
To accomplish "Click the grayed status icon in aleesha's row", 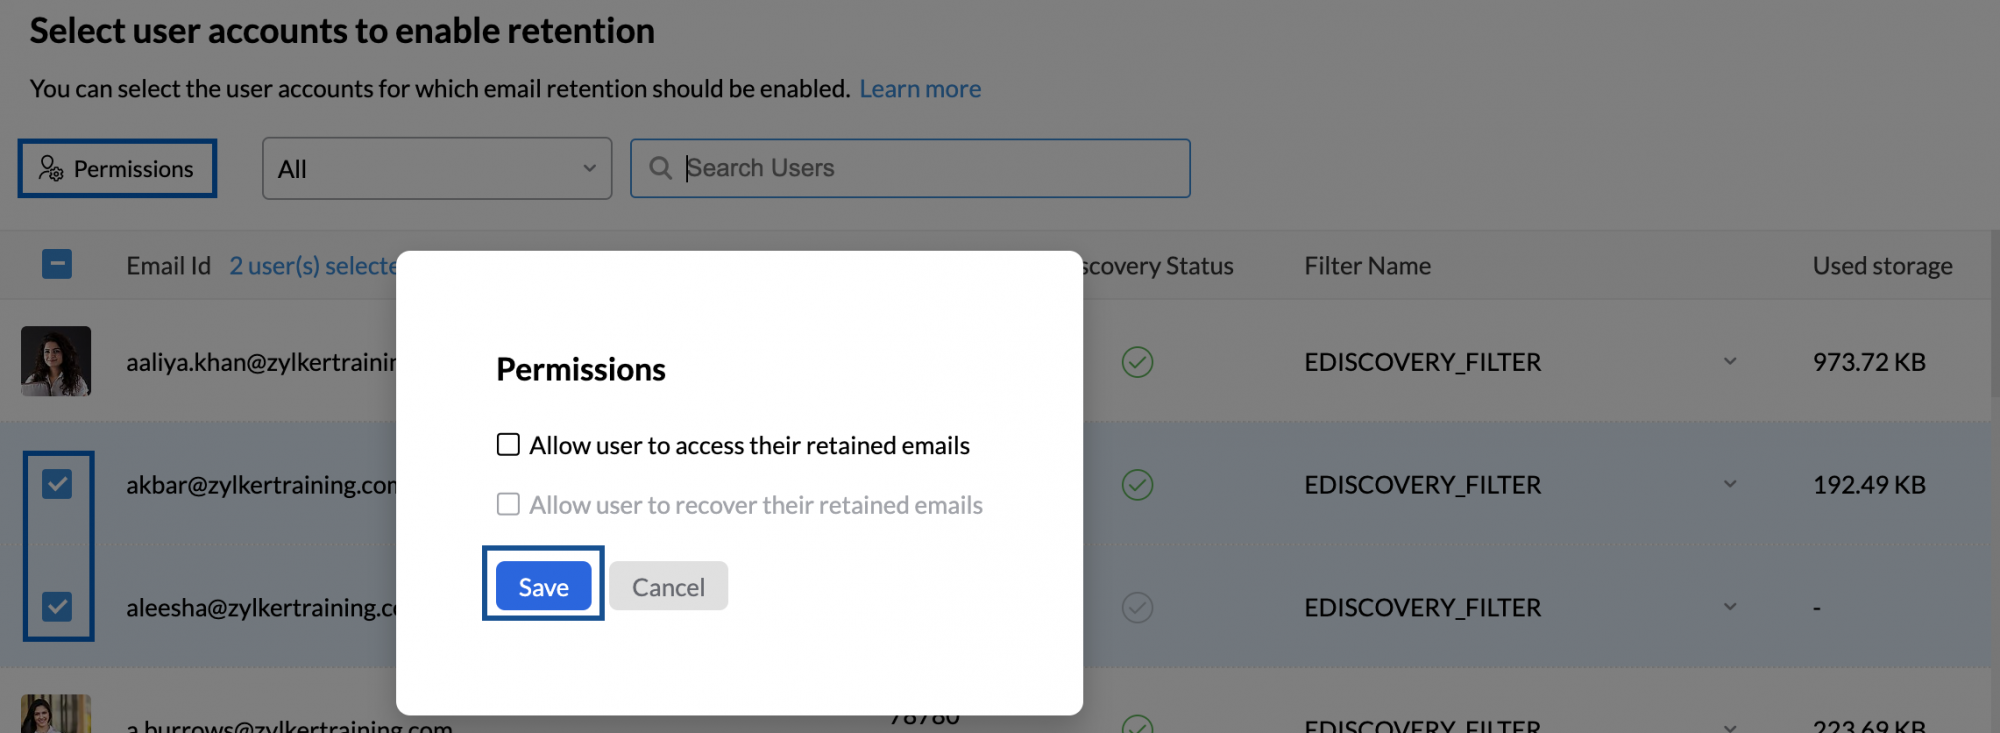I will point(1137,607).
